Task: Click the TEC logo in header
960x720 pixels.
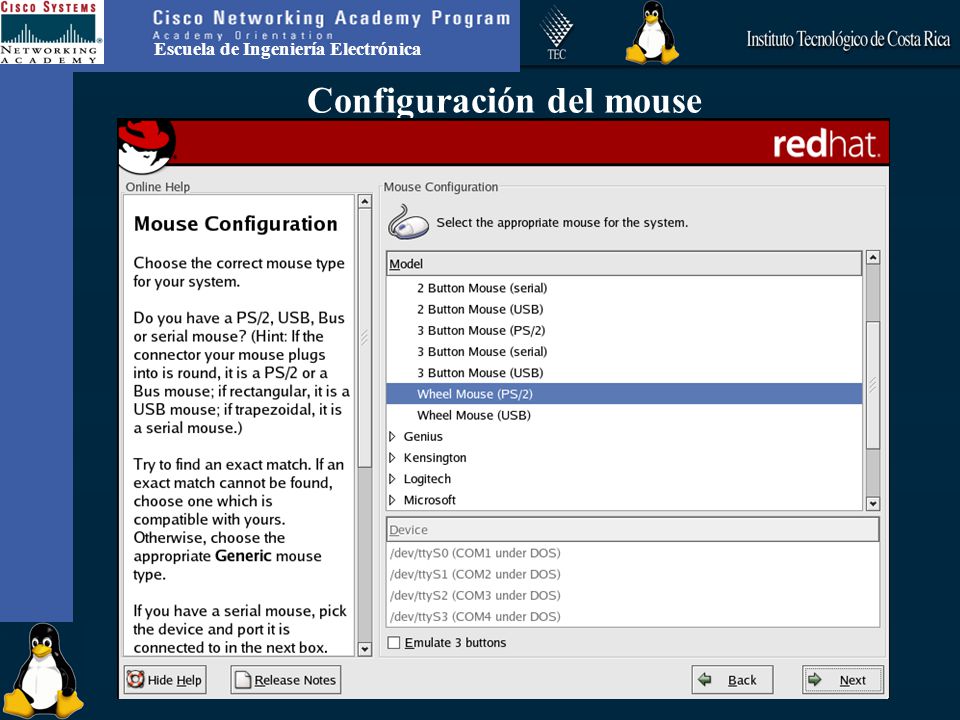Action: coord(556,32)
